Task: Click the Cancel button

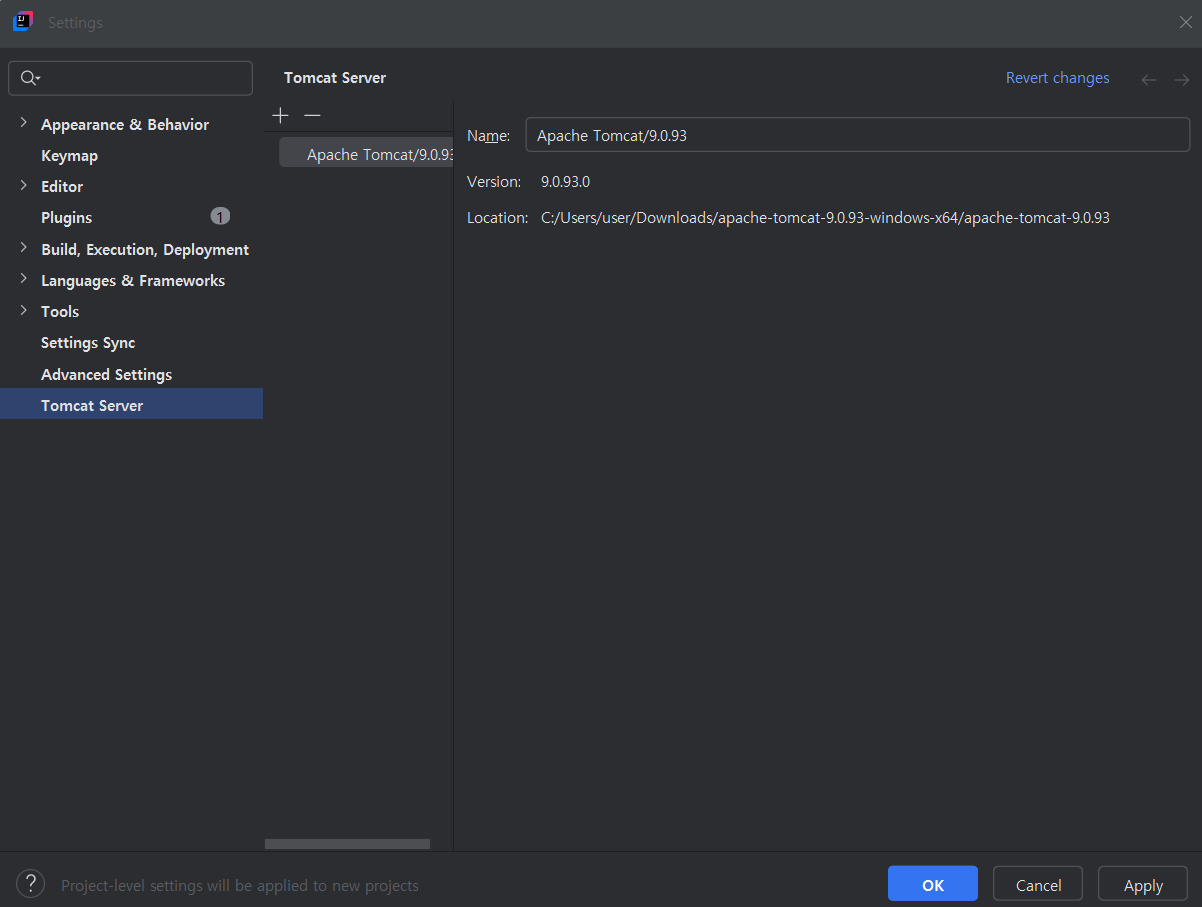Action: coord(1038,884)
